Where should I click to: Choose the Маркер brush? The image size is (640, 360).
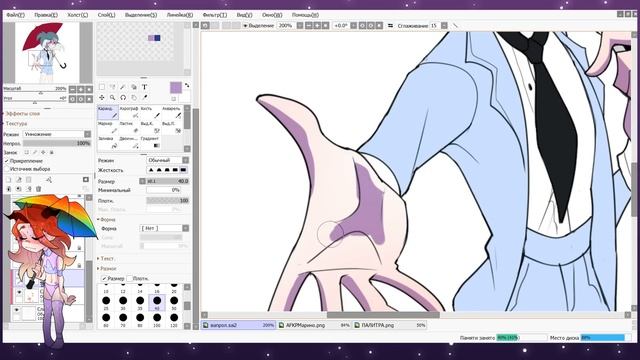pyautogui.click(x=108, y=127)
